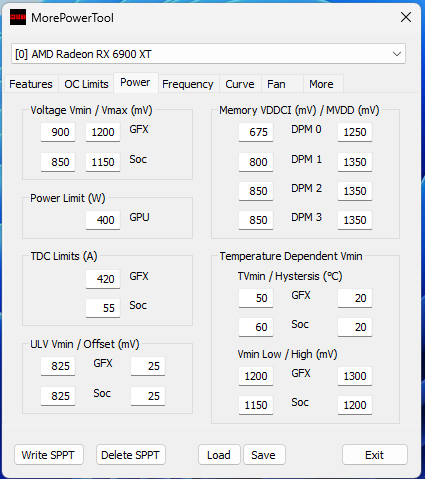Image resolution: width=425 pixels, height=479 pixels.
Task: Click the Voltage Vmin / Vmax (mV) group label
Action: pyautogui.click(x=91, y=110)
